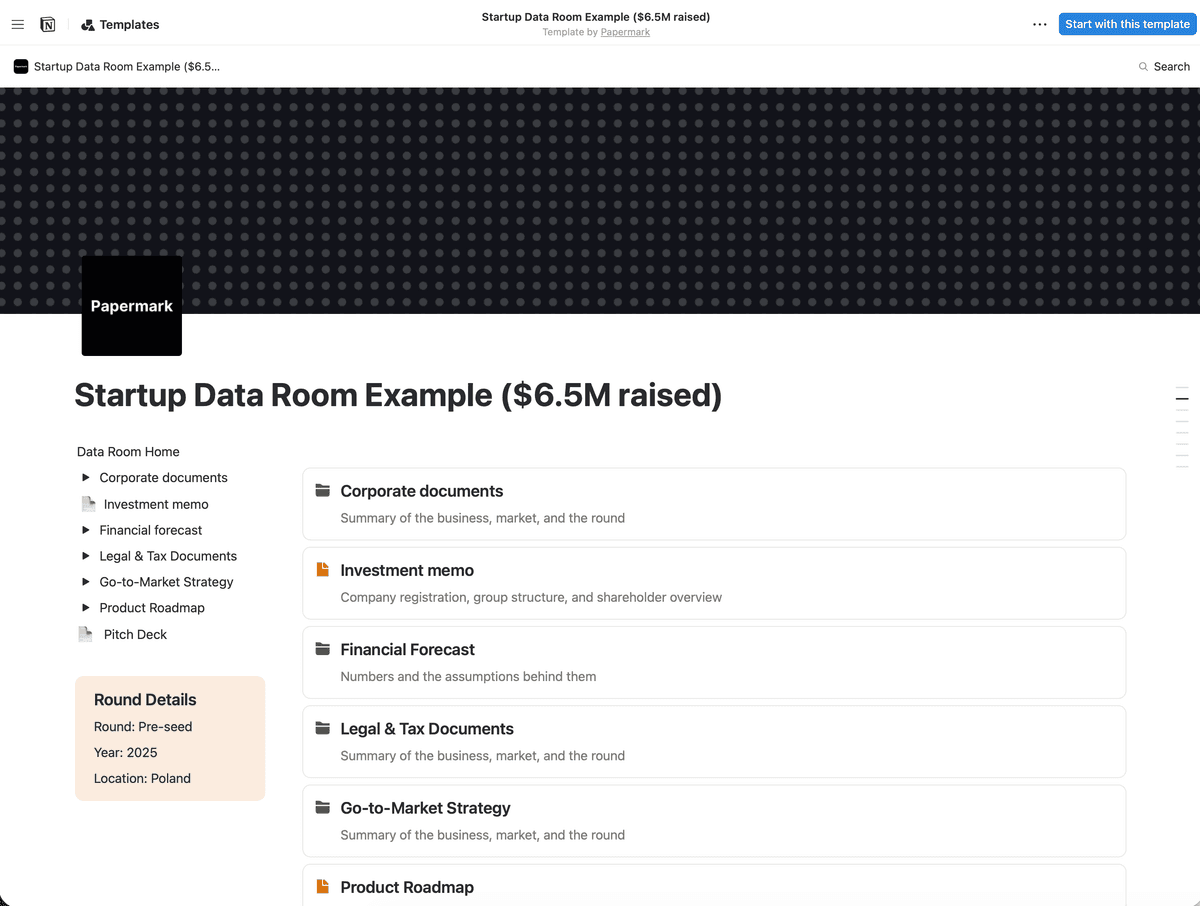Expand the Go-to-Market Strategy toggle
Image resolution: width=1200 pixels, height=906 pixels.
pyautogui.click(x=86, y=582)
